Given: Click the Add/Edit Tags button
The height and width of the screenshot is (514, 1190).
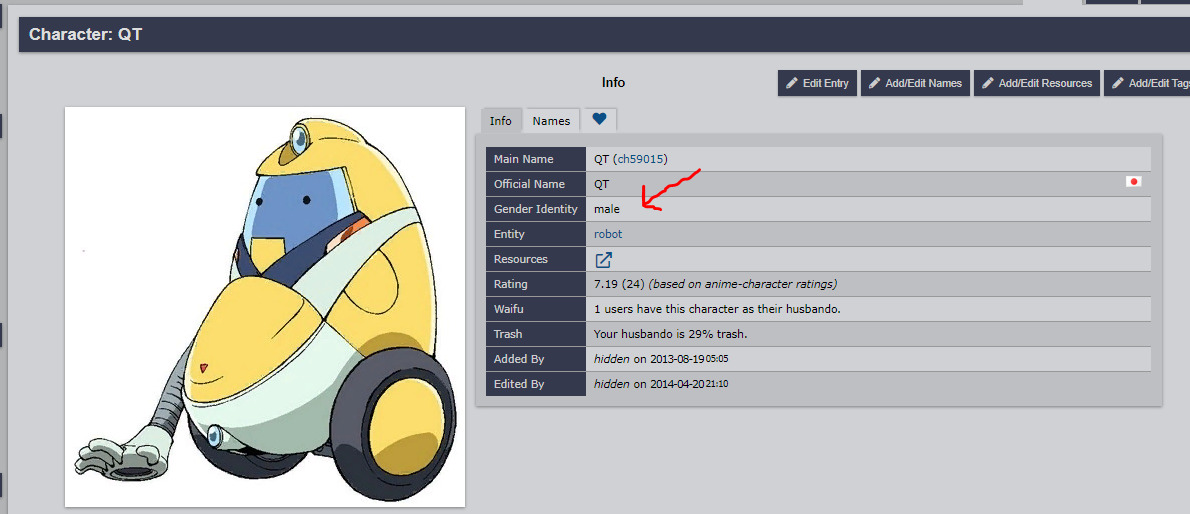Looking at the screenshot, I should point(1150,83).
